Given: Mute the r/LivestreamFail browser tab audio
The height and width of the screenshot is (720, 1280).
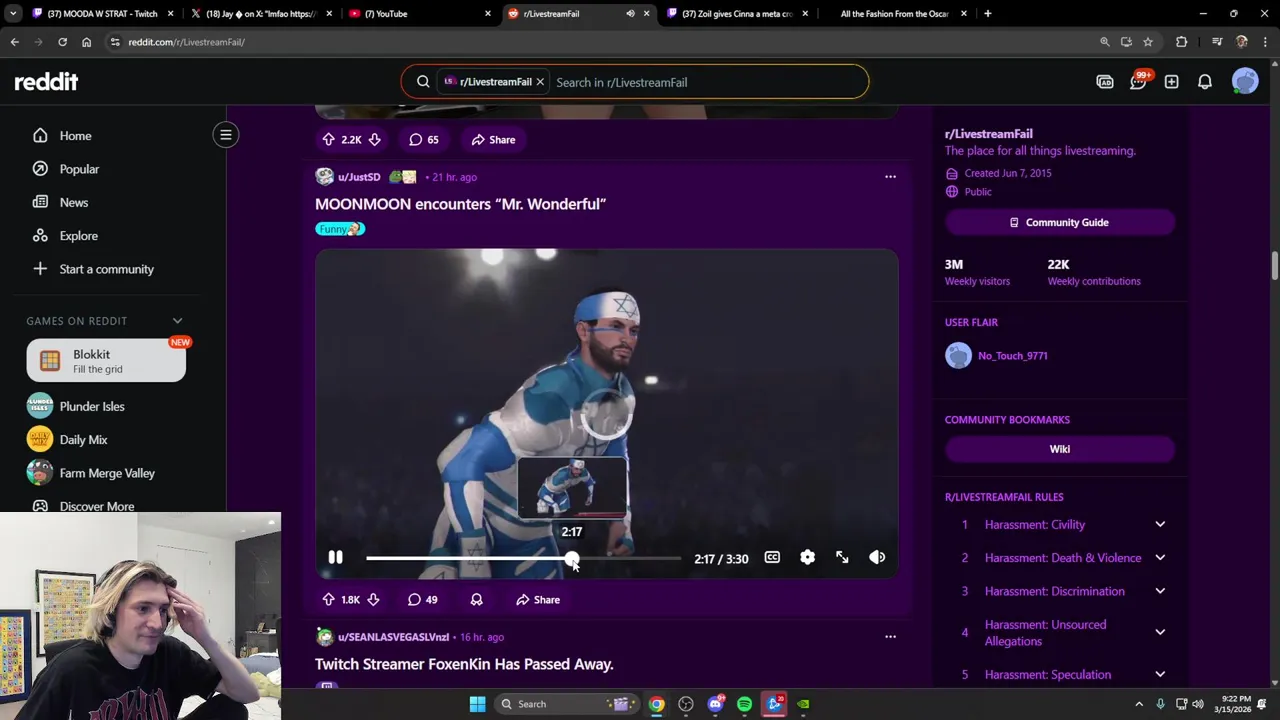Looking at the screenshot, I should click(x=630, y=14).
